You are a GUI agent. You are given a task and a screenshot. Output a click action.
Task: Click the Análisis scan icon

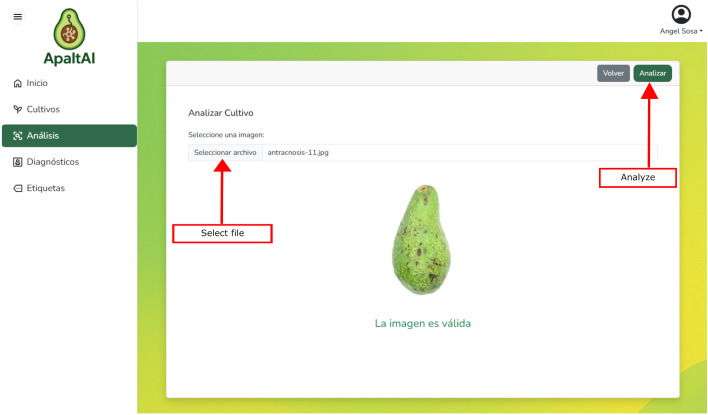(x=18, y=135)
